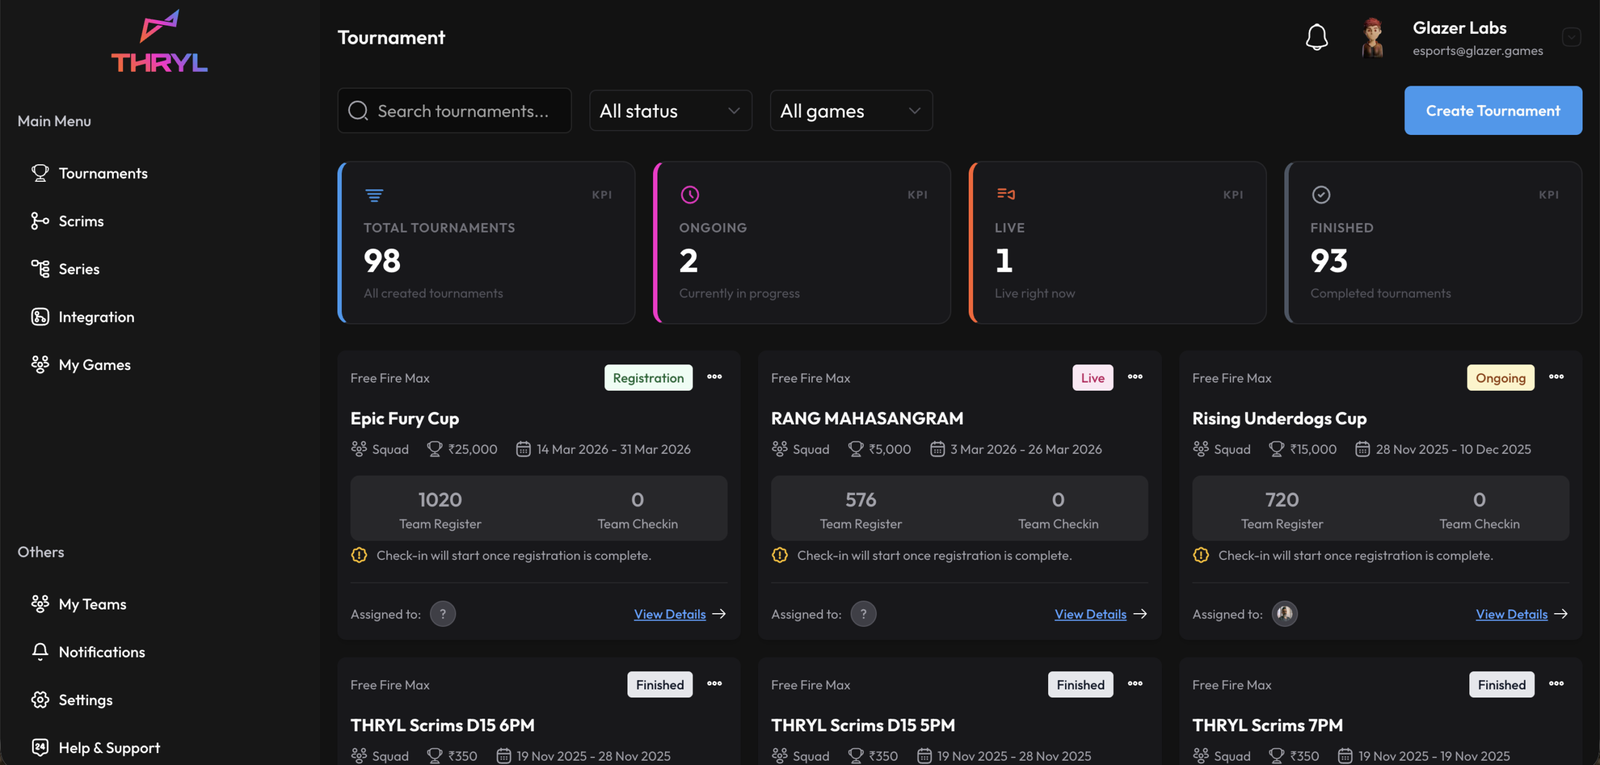This screenshot has height=765, width=1600.
Task: Select the Live KPI card
Action: [x=1117, y=243]
